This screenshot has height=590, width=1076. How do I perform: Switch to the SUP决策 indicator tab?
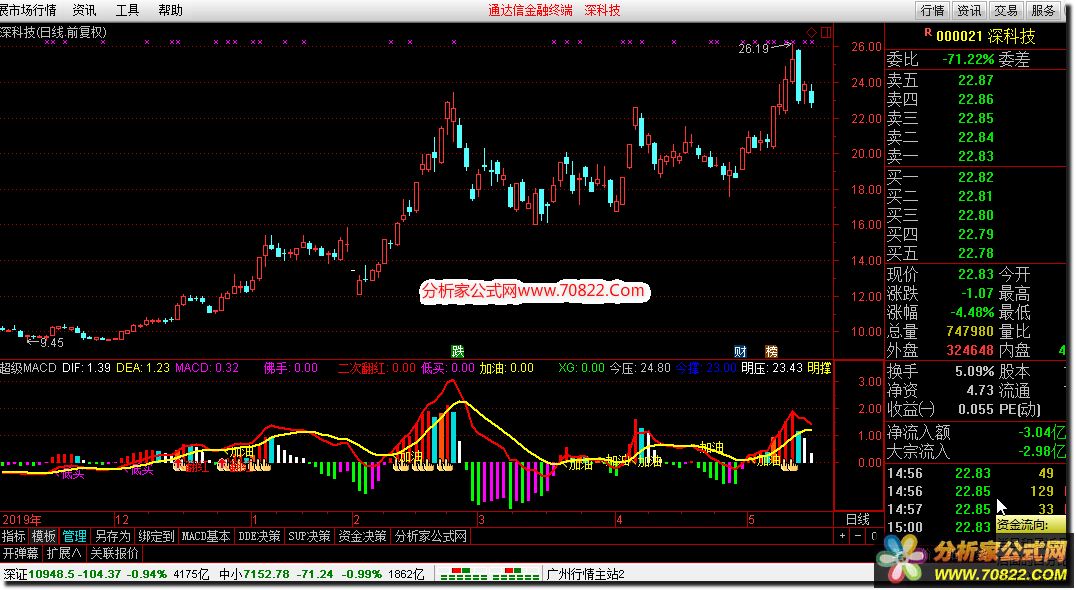(309, 536)
